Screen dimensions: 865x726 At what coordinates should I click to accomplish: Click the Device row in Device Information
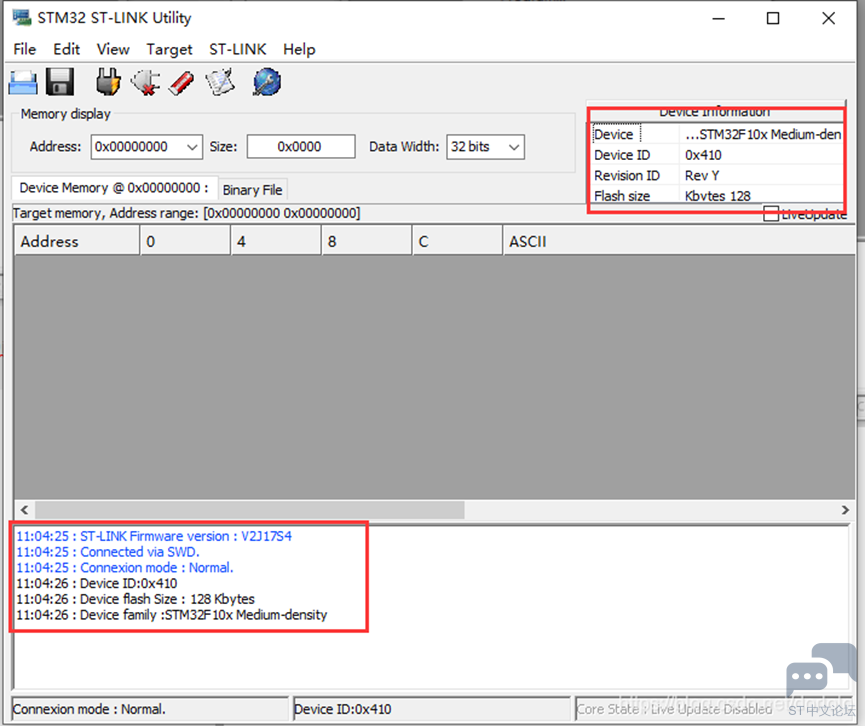(717, 135)
